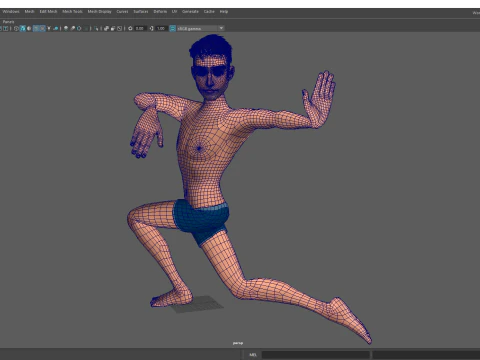The height and width of the screenshot is (360, 480).
Task: Click the sRGB gamma dropdown arrow
Action: click(x=221, y=28)
